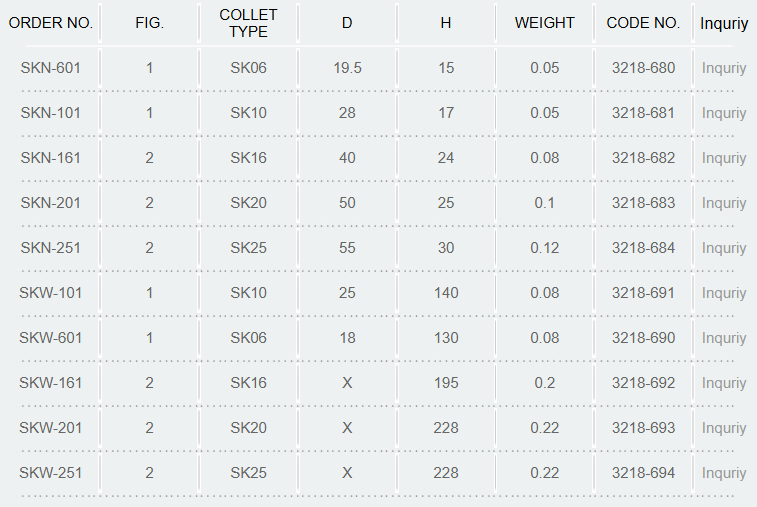Click the WEIGHT column header
The width and height of the screenshot is (757, 507).
pyautogui.click(x=545, y=23)
